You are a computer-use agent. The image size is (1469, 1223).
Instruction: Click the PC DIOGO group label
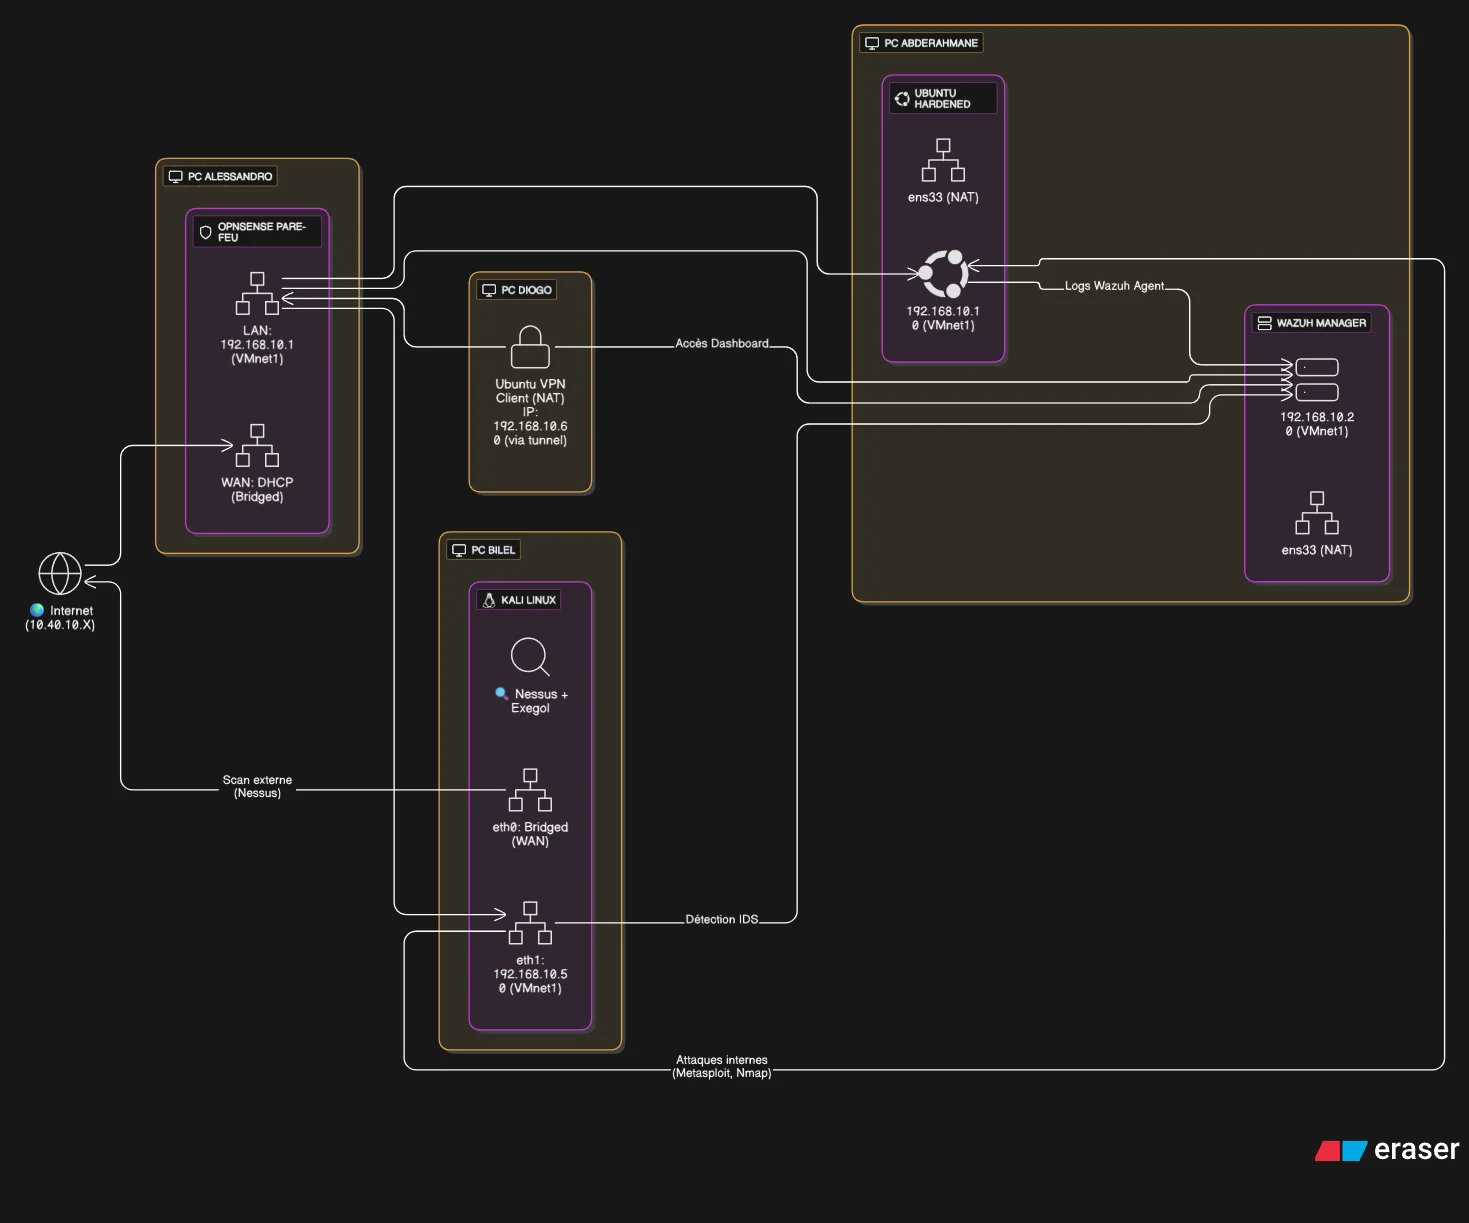coord(517,290)
